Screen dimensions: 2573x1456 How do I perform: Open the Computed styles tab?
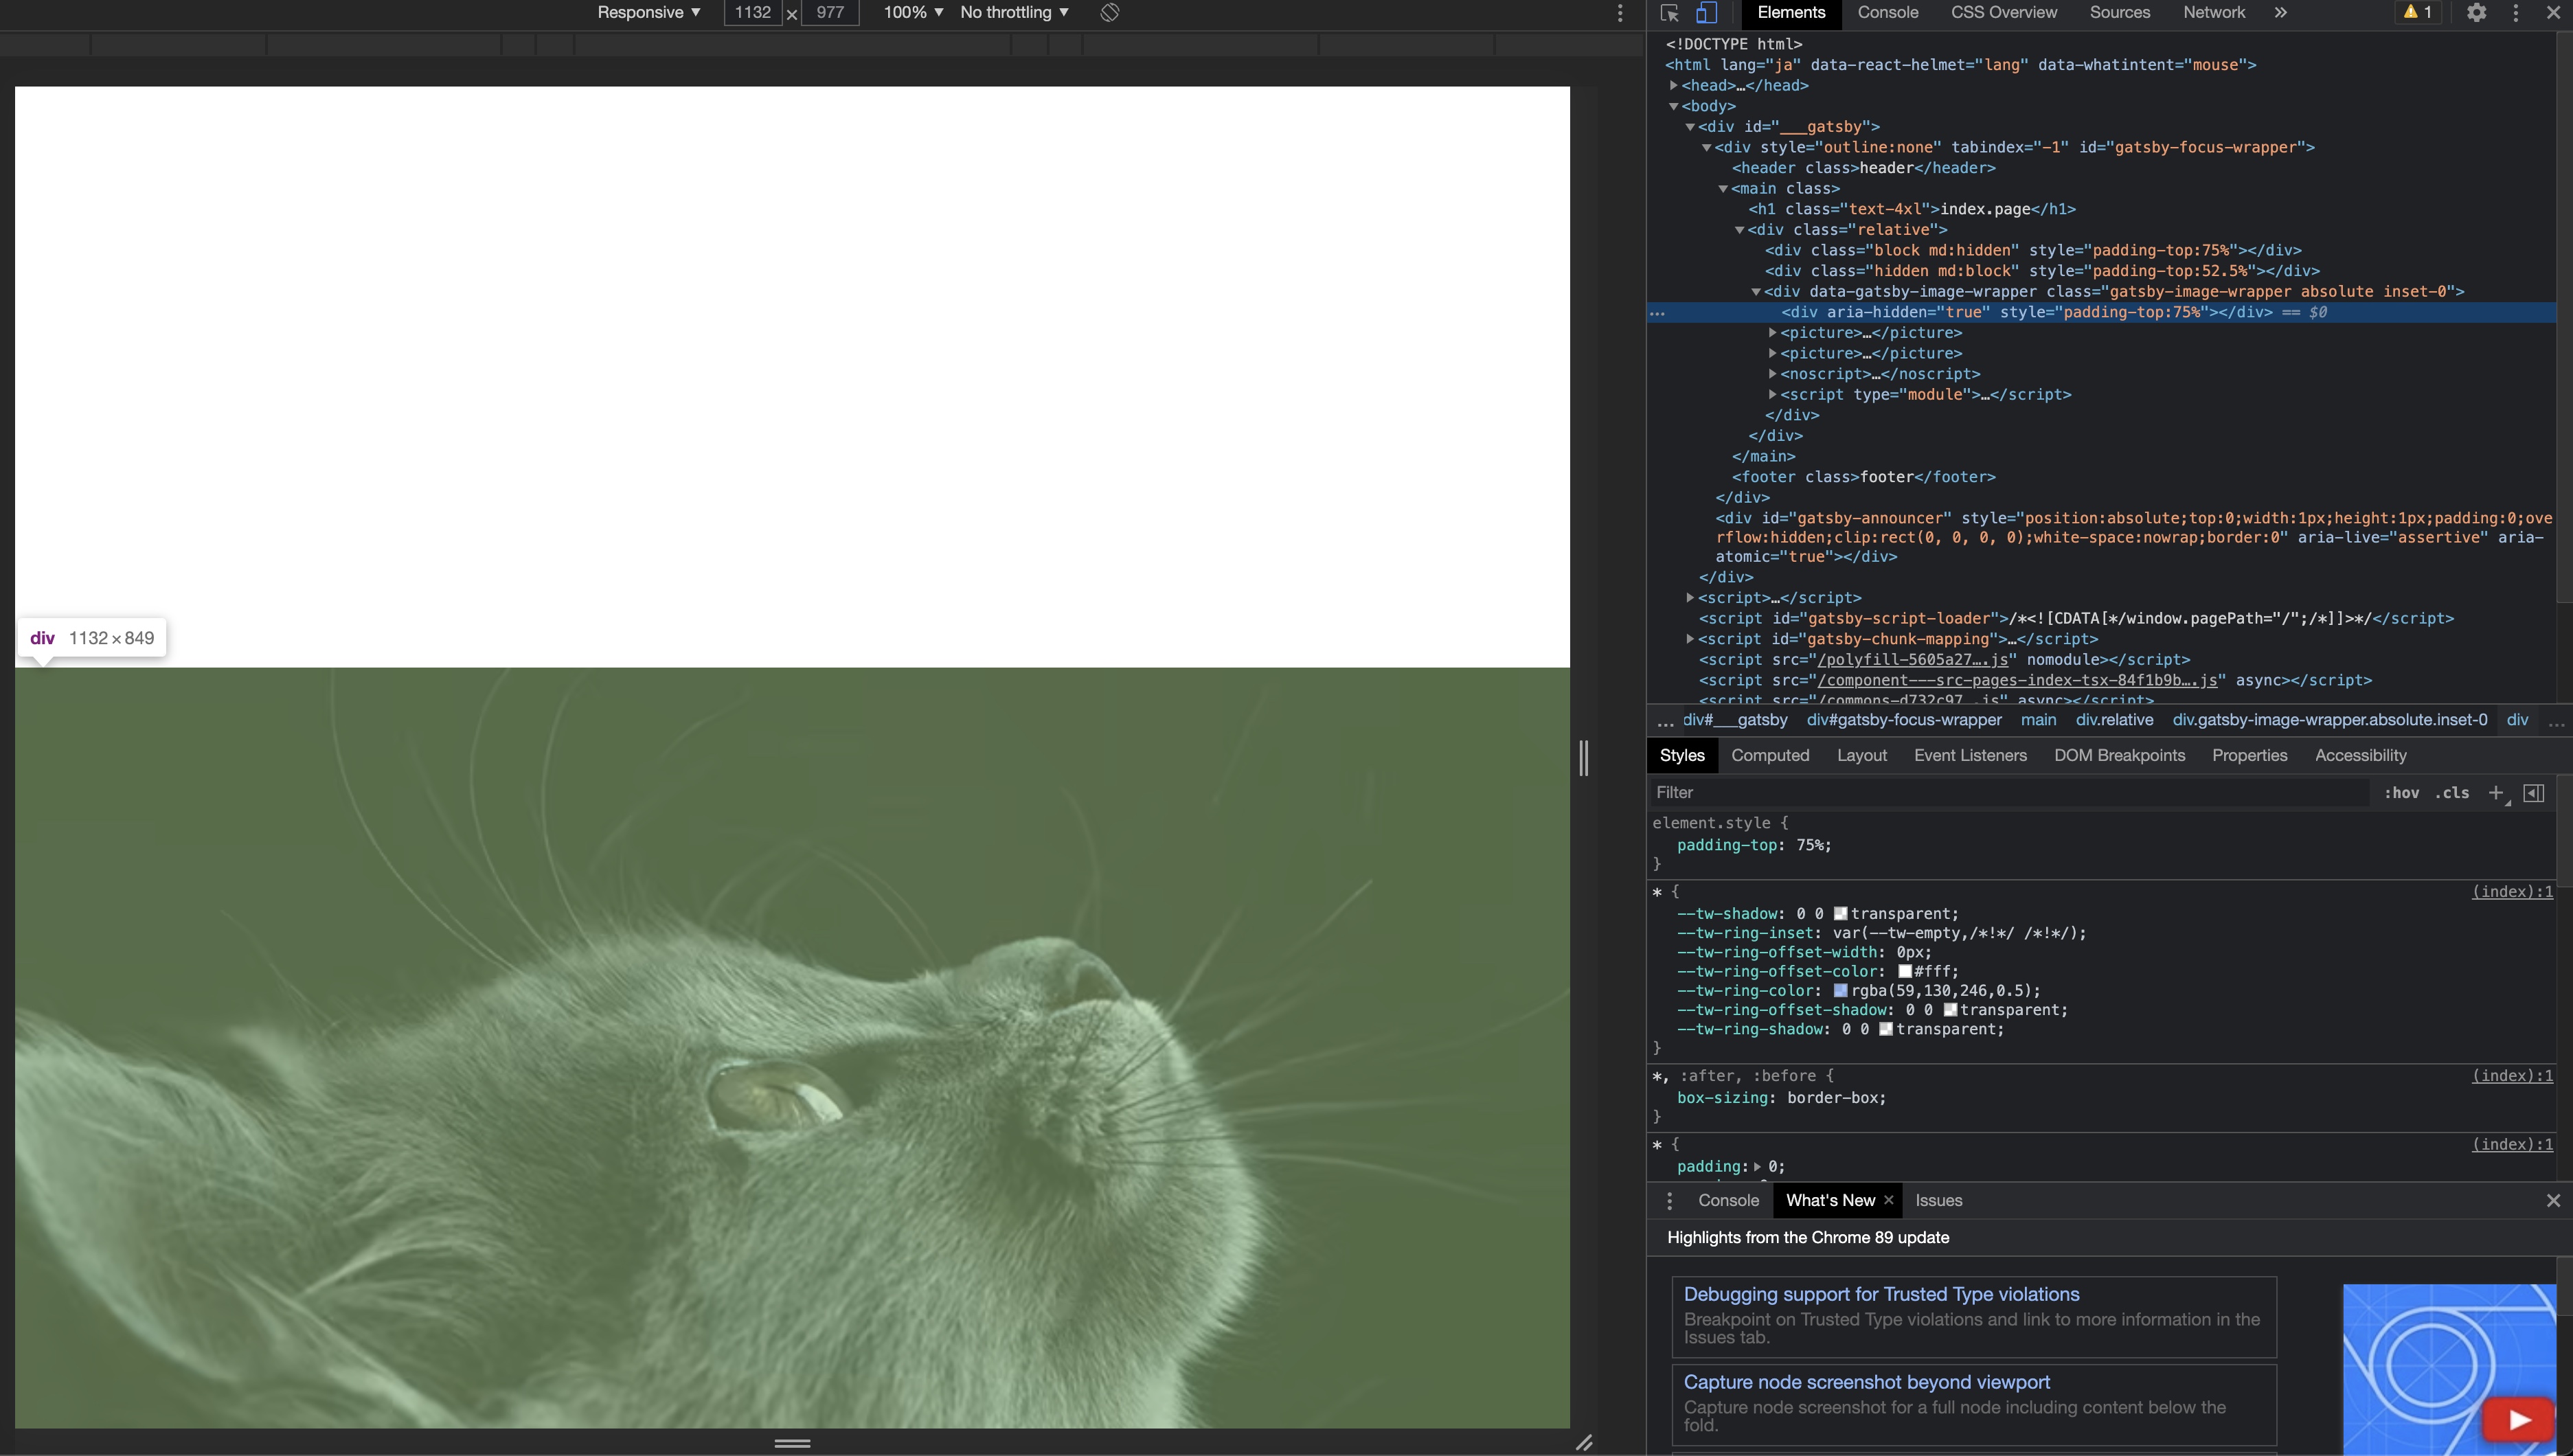click(1769, 756)
